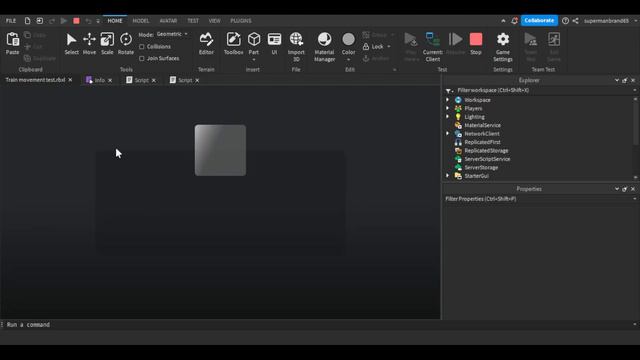
Task: Open the Part dropdown arrow
Action: point(254,60)
